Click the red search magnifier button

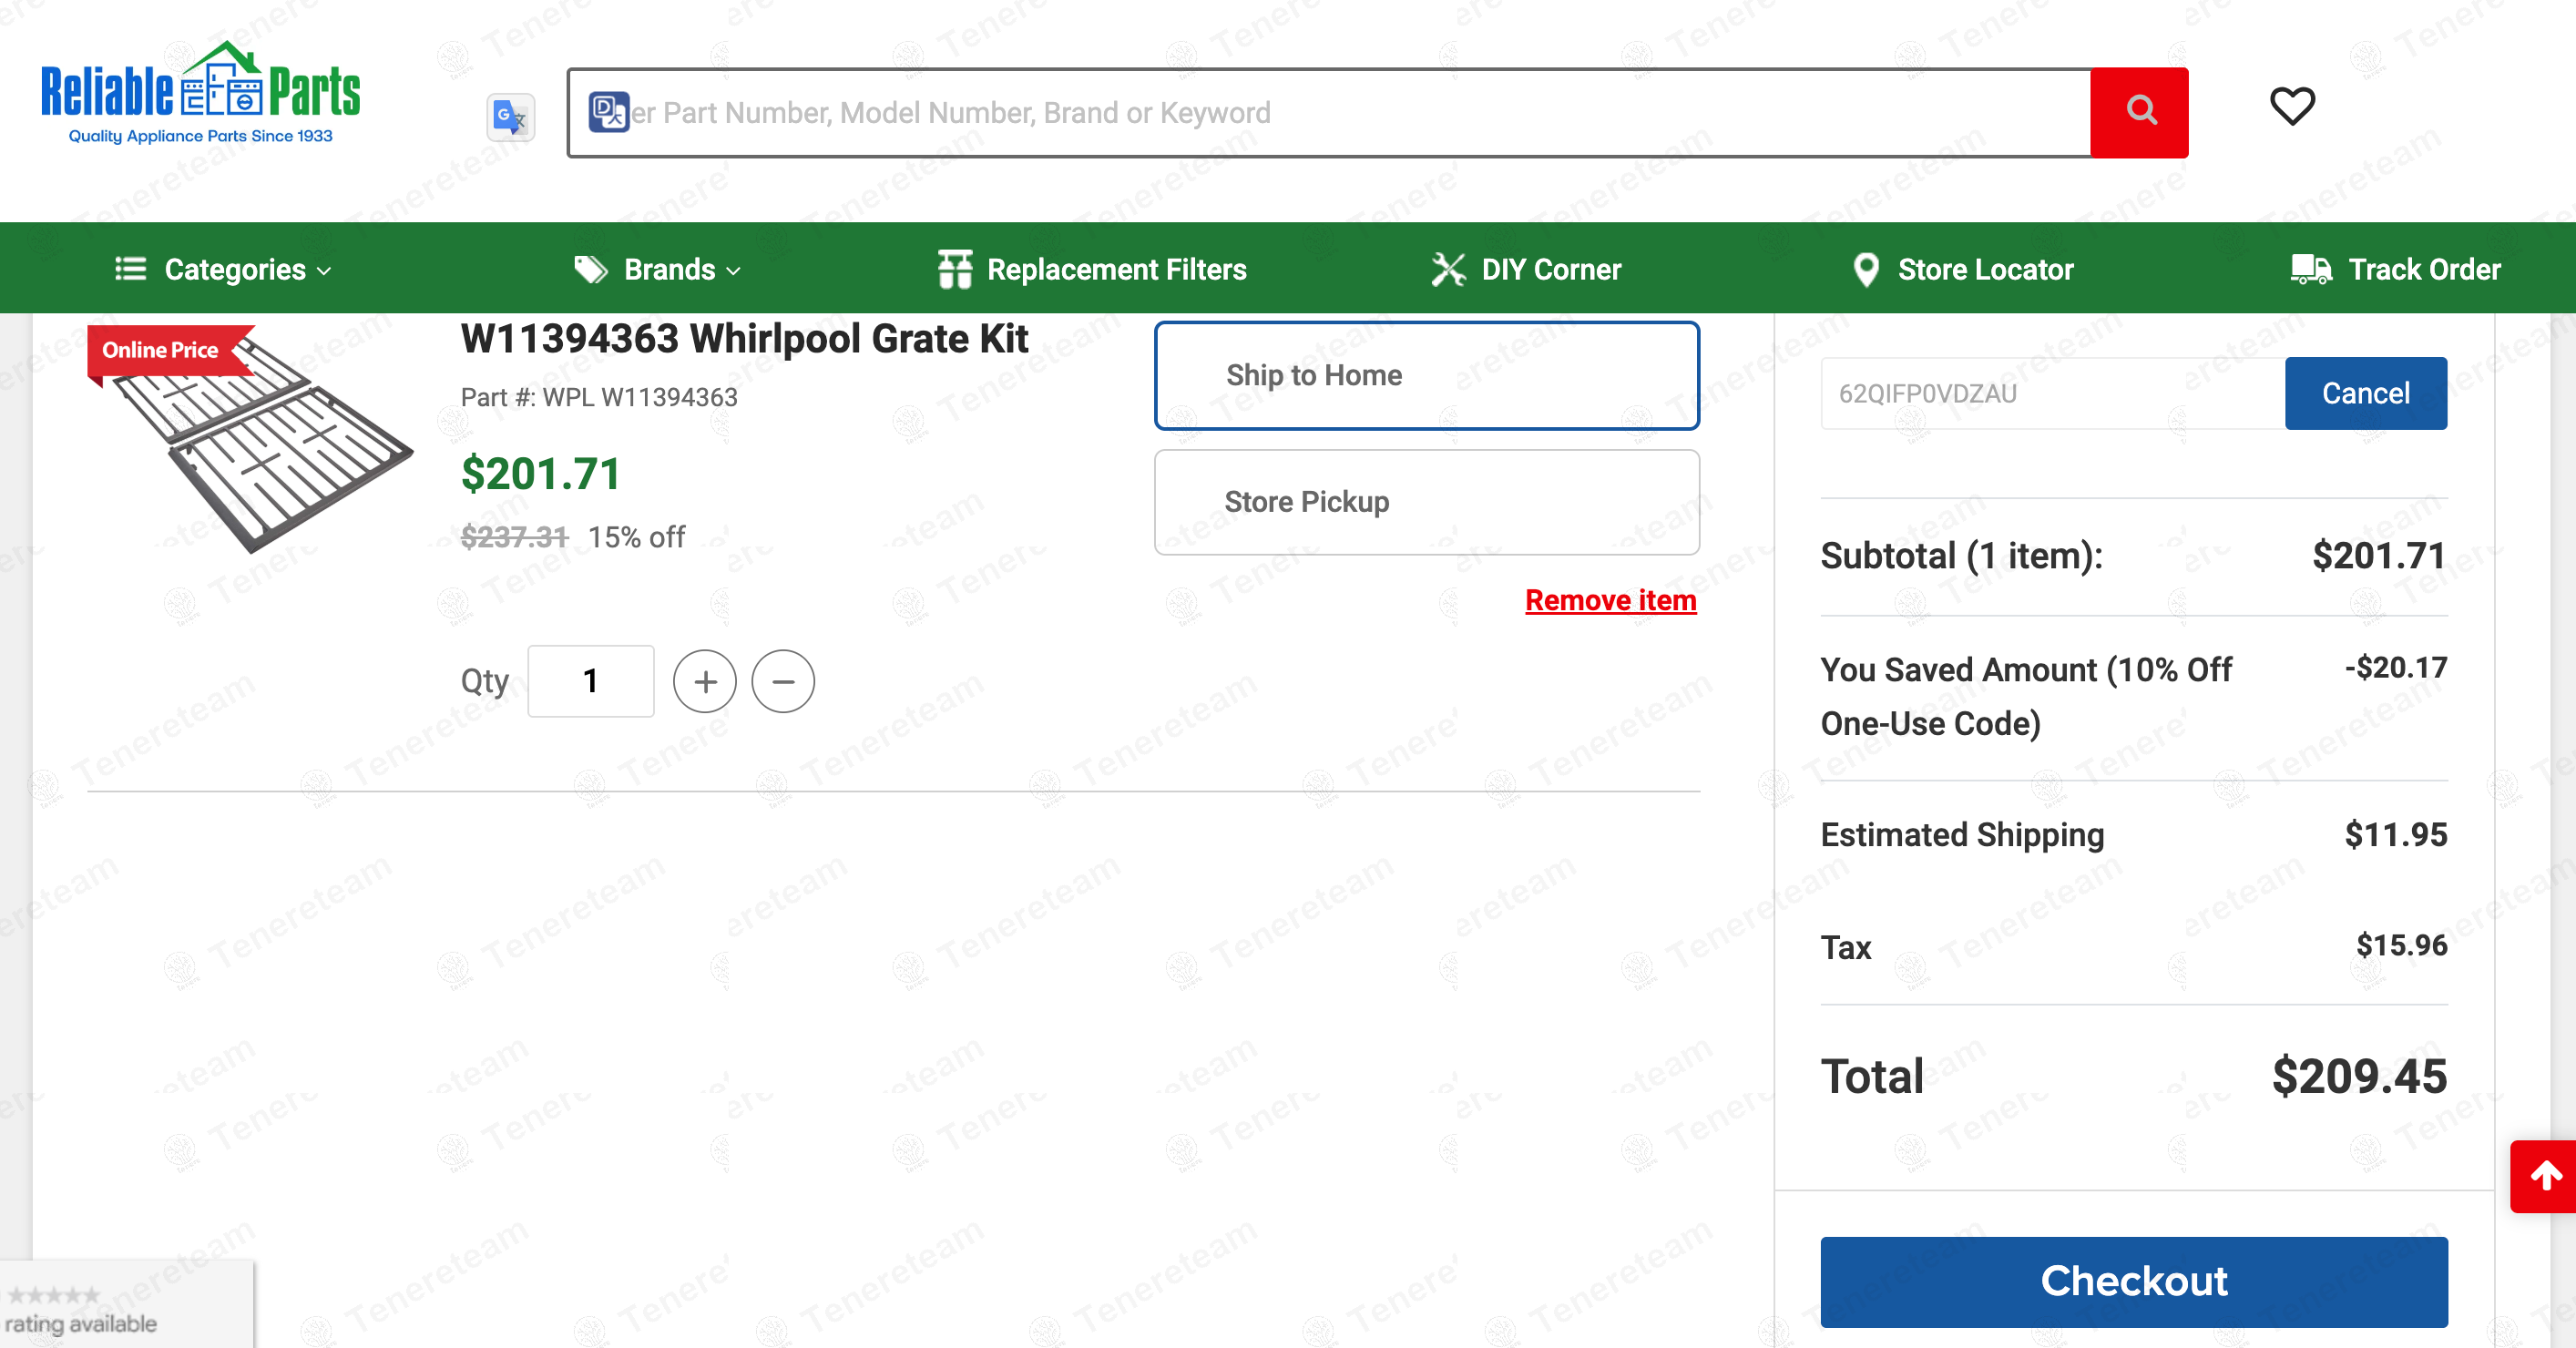point(2139,112)
